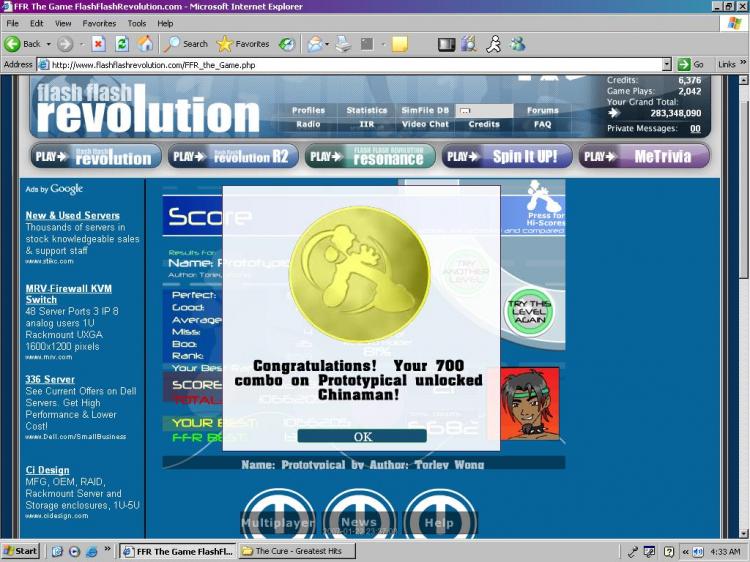Click the address bar URL field
Viewport: 750px width, 562px height.
(x=355, y=65)
